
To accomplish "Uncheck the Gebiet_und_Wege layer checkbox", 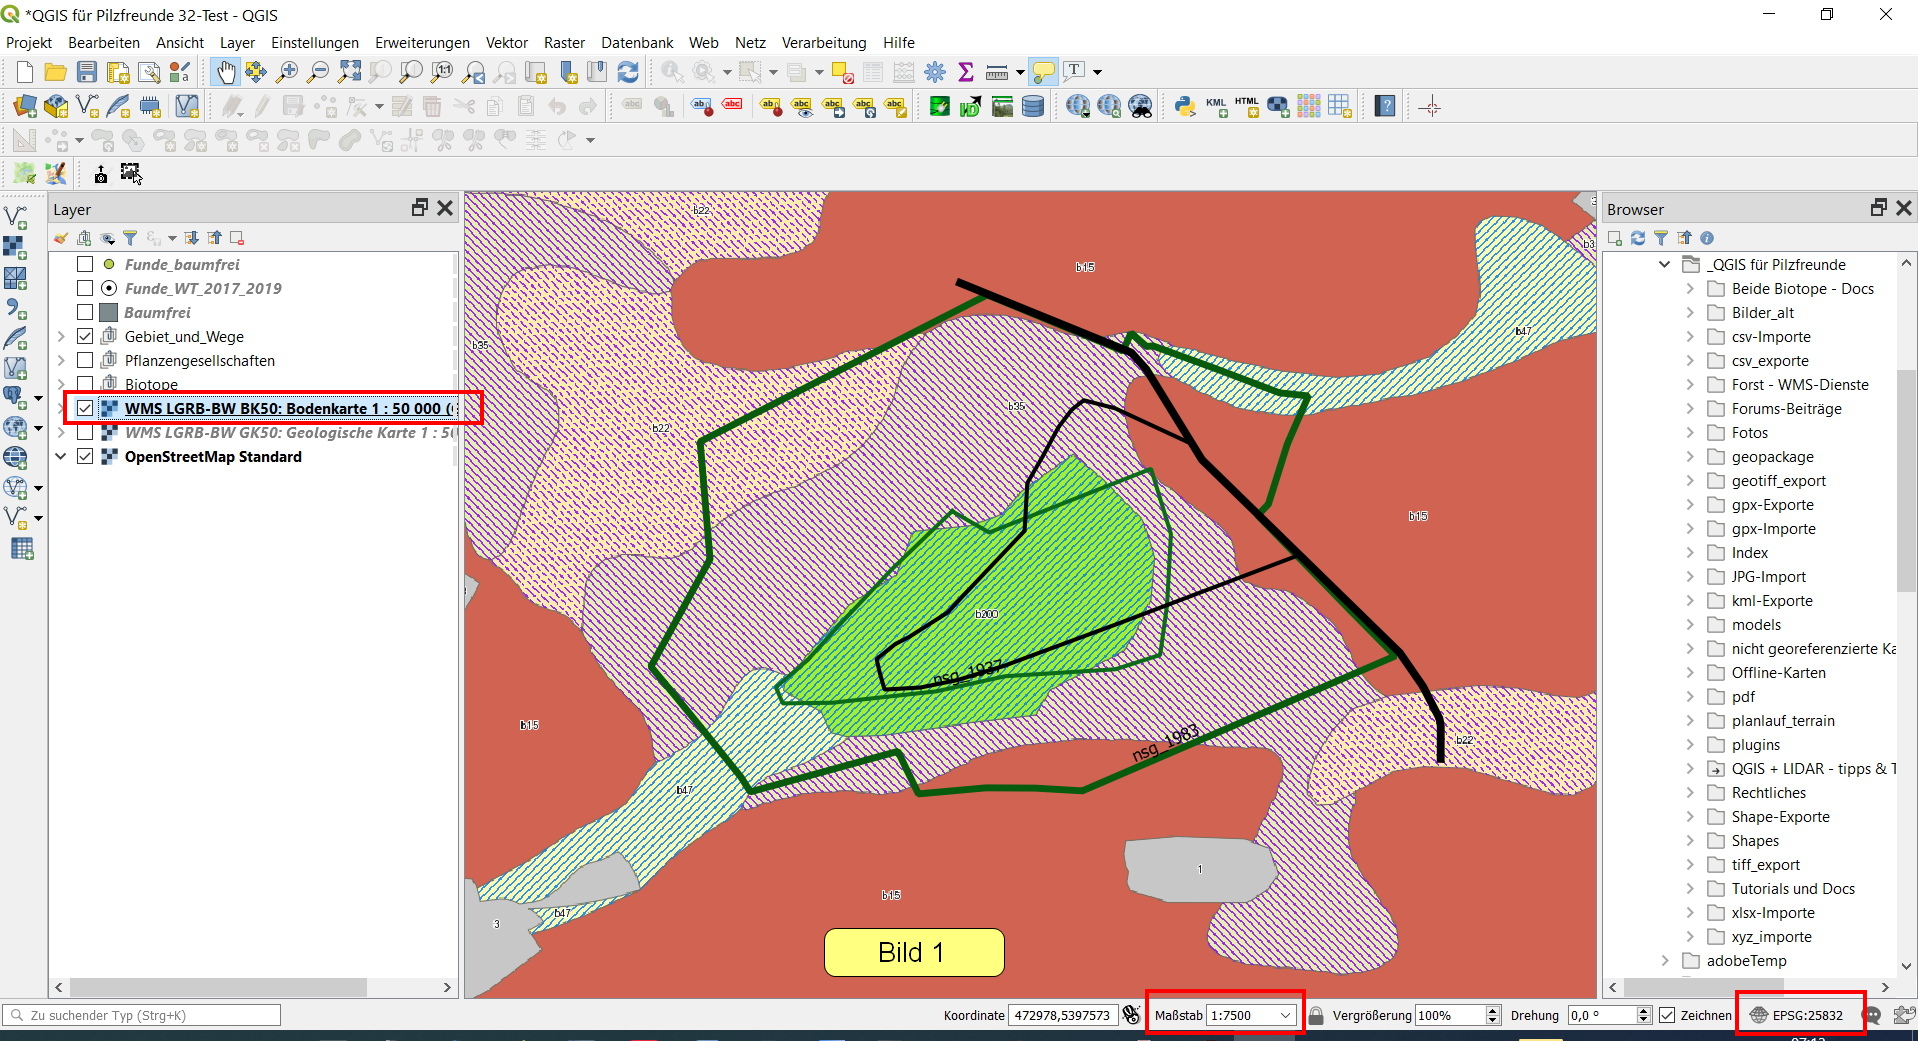I will [85, 337].
